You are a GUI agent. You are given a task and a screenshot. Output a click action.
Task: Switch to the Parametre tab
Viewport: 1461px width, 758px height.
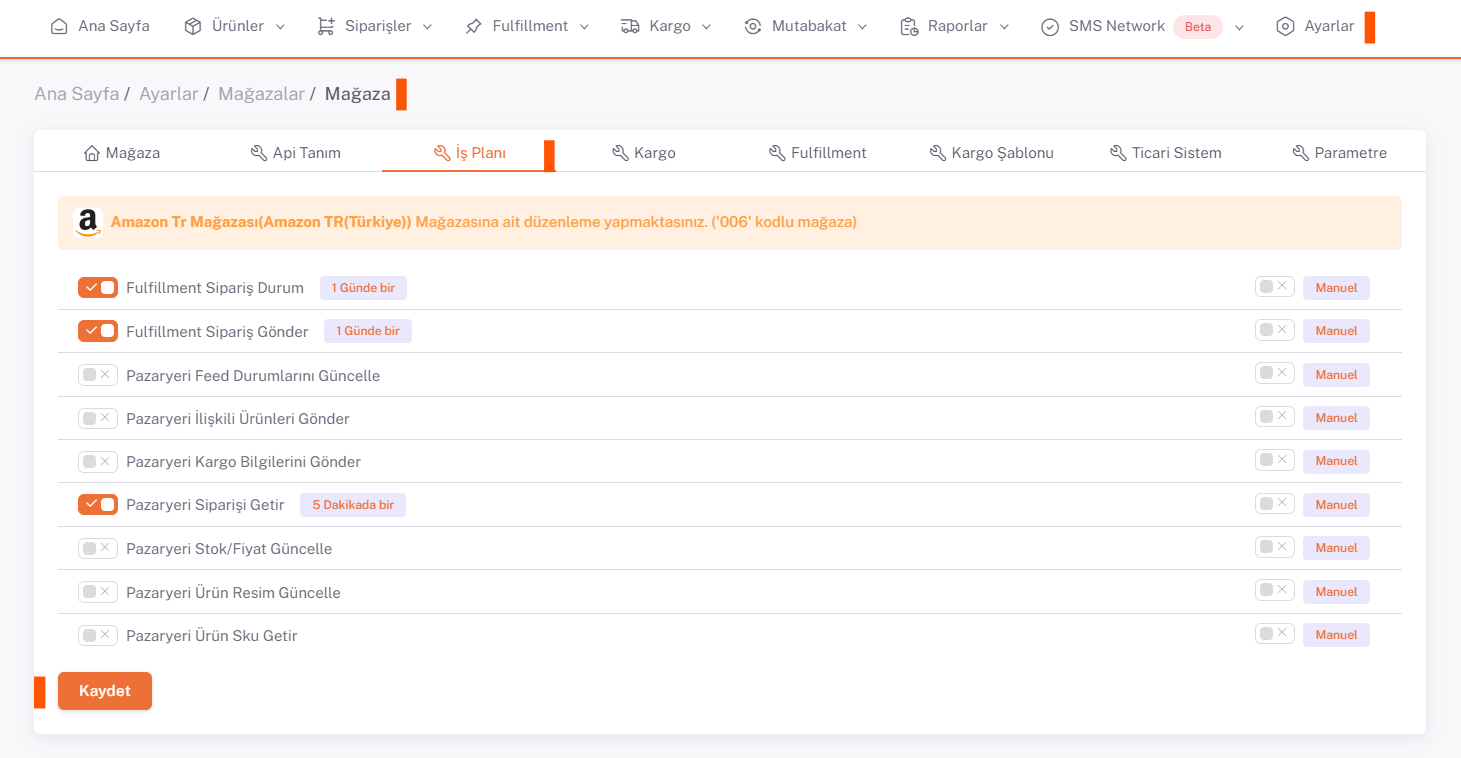pos(1339,153)
